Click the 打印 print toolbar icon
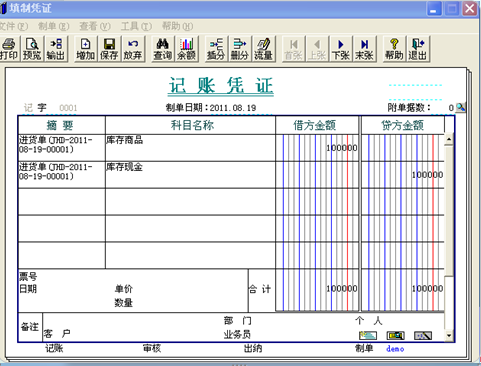The height and width of the screenshot is (366, 481). (9, 49)
